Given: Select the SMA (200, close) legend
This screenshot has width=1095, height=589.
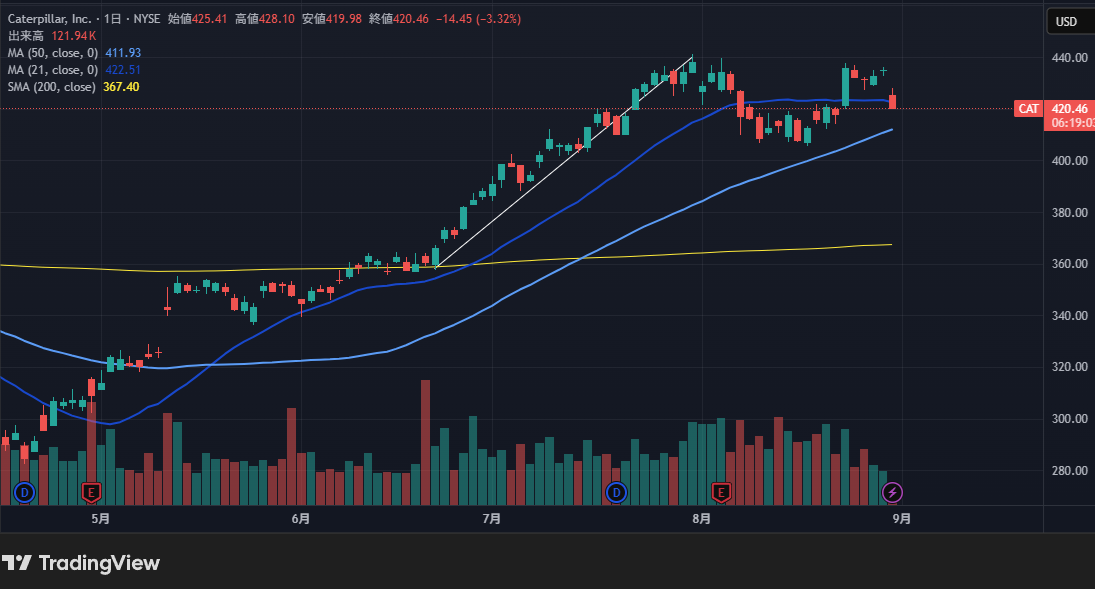Looking at the screenshot, I should (52, 87).
